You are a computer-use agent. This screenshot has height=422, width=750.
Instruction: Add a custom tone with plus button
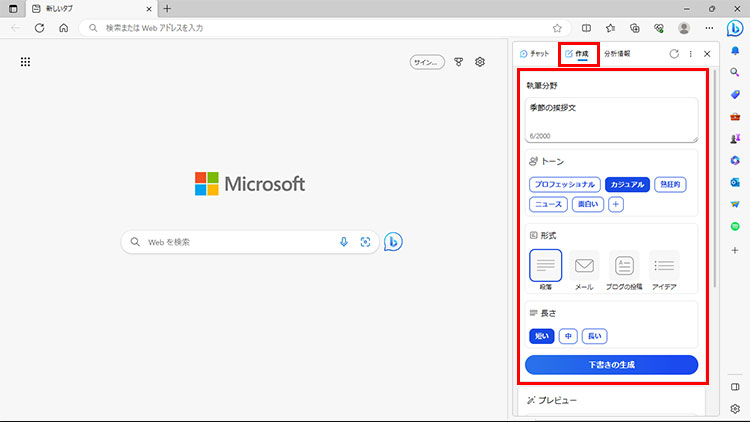[616, 204]
